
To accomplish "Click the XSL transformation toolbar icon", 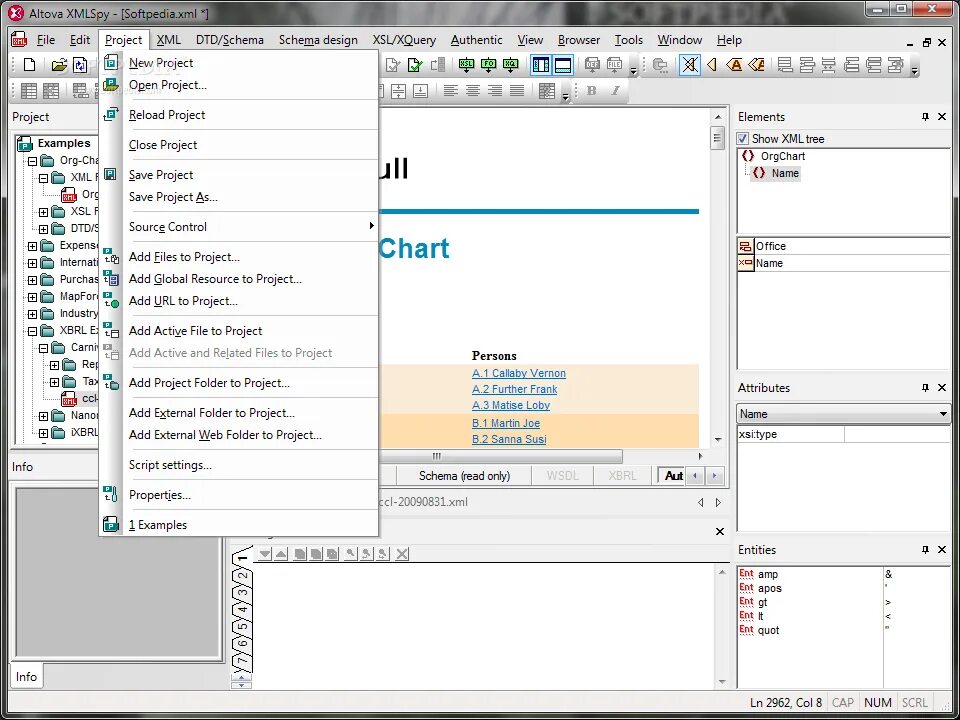I will coord(467,64).
